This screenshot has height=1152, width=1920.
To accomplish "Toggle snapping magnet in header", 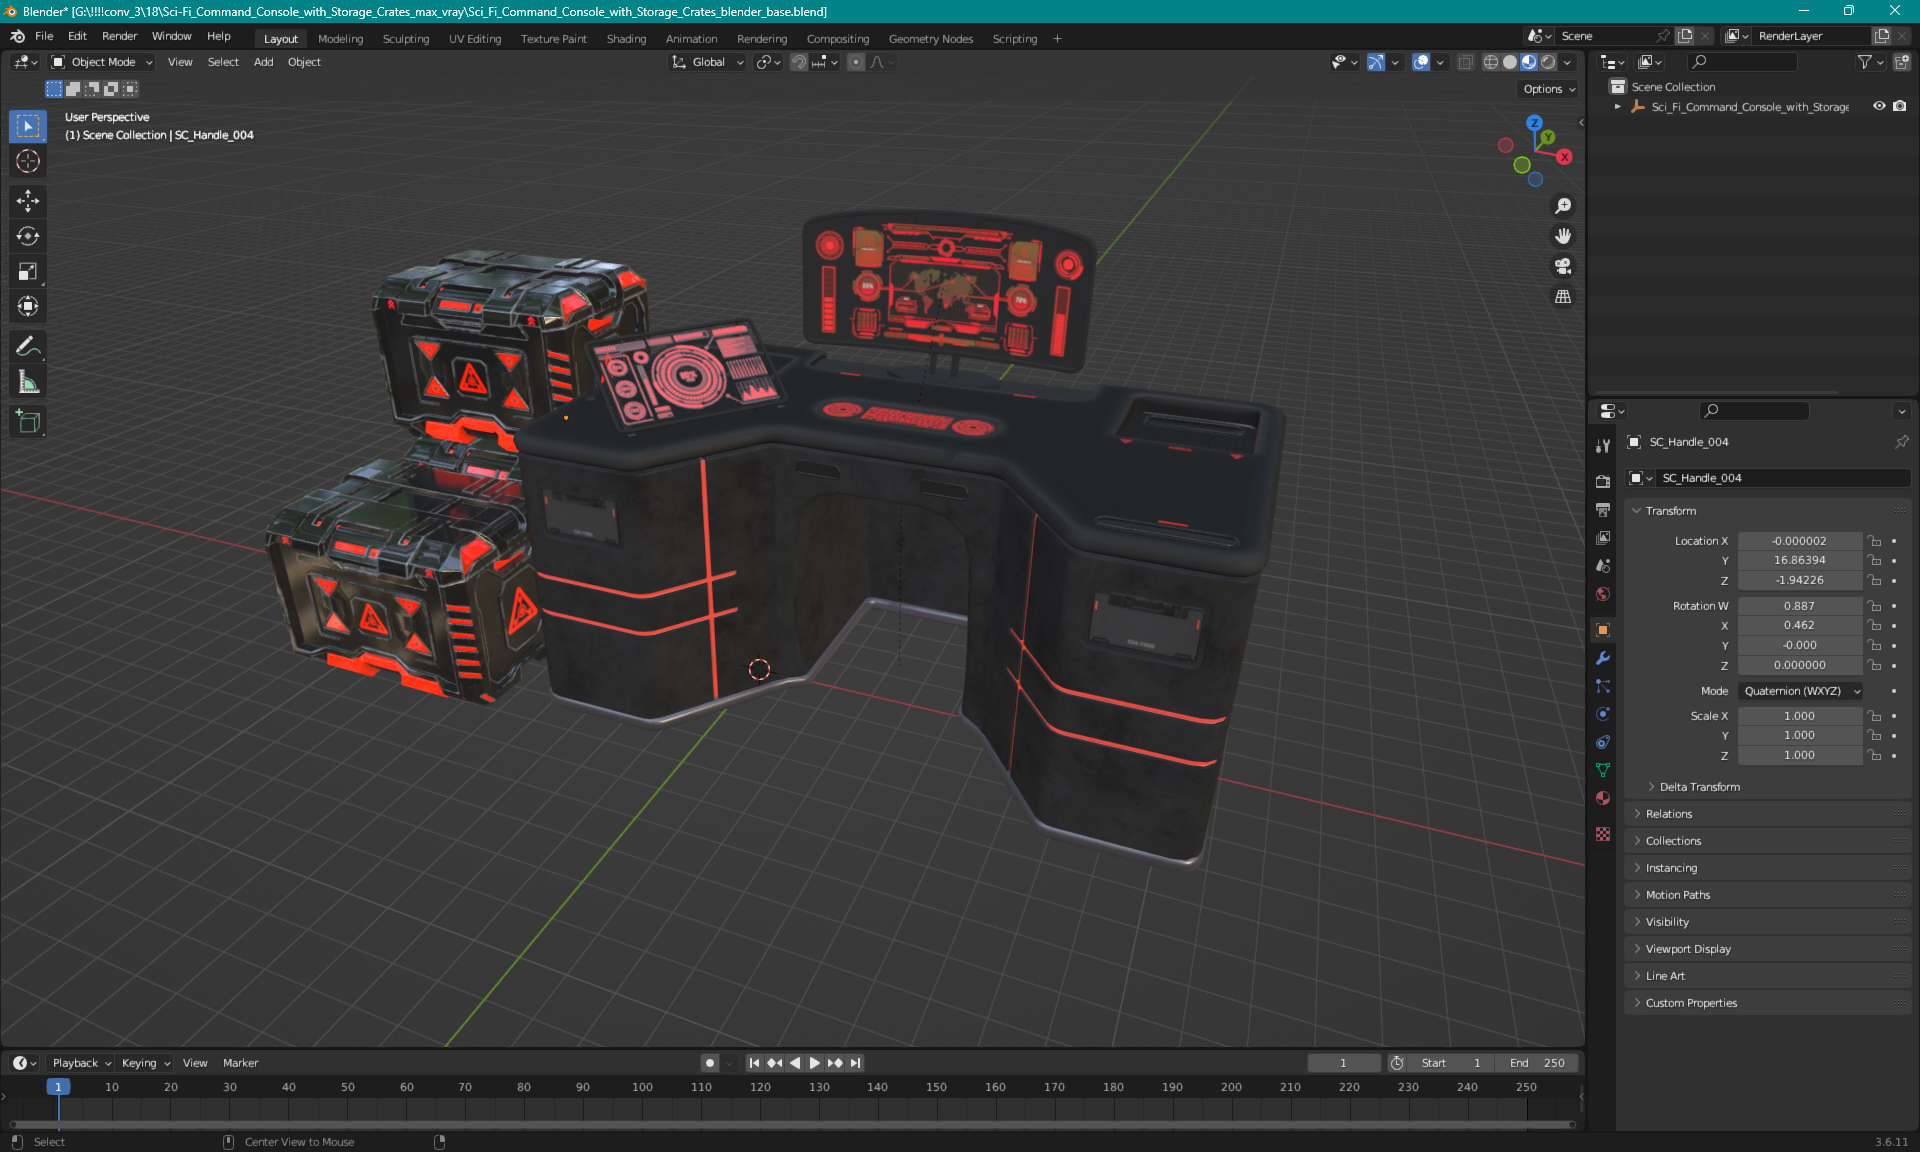I will 799,62.
